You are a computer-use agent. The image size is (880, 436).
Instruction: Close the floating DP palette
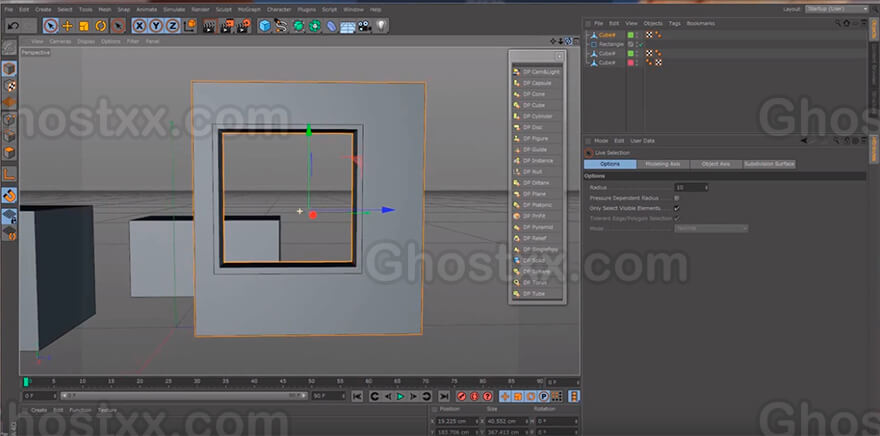559,56
